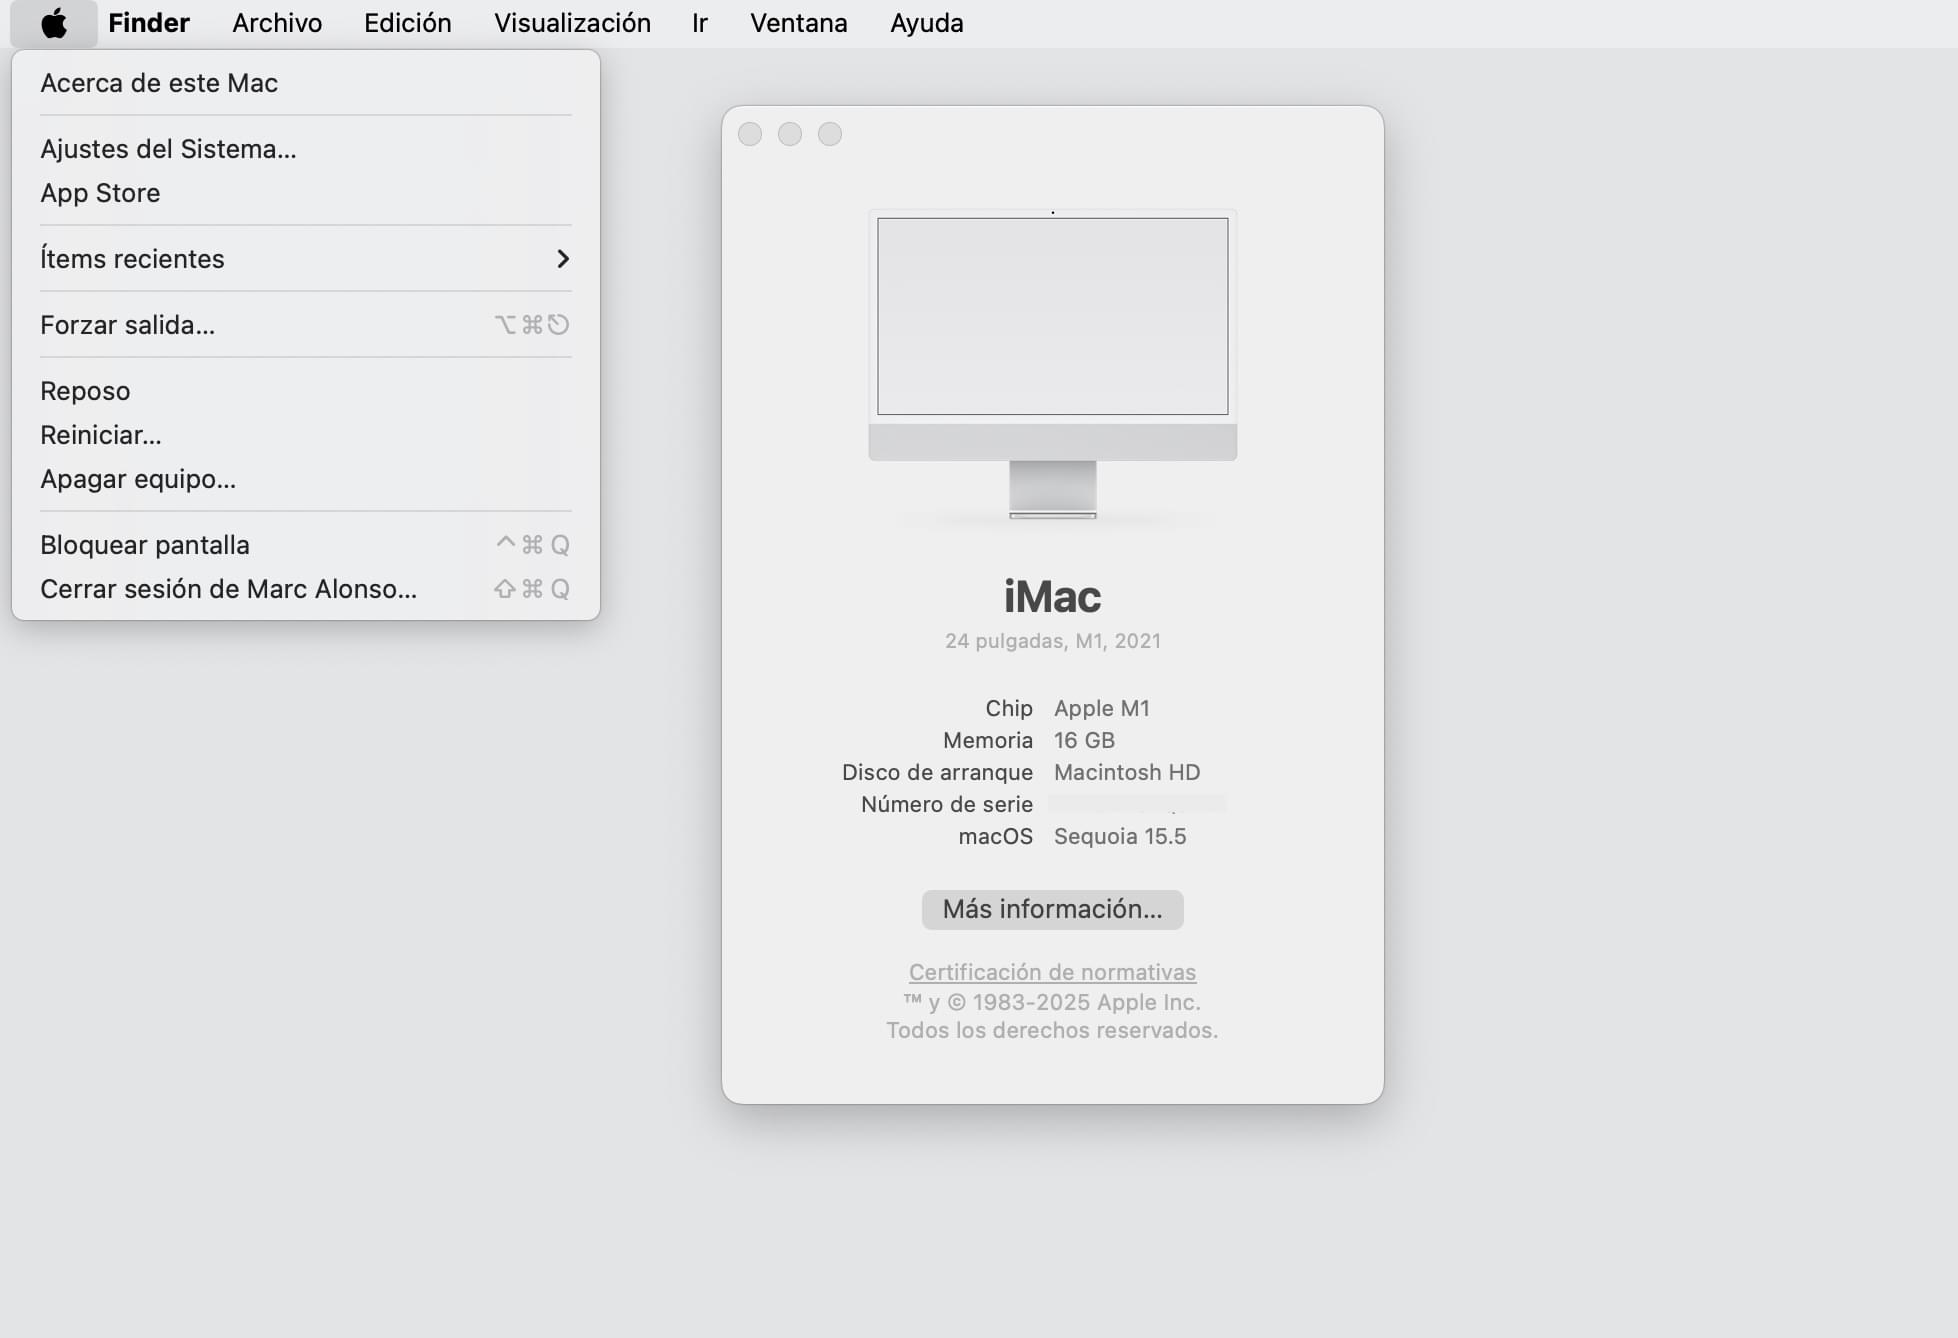Click the '16 GB' memory value
Screen dimensions: 1958x1338
1084,740
